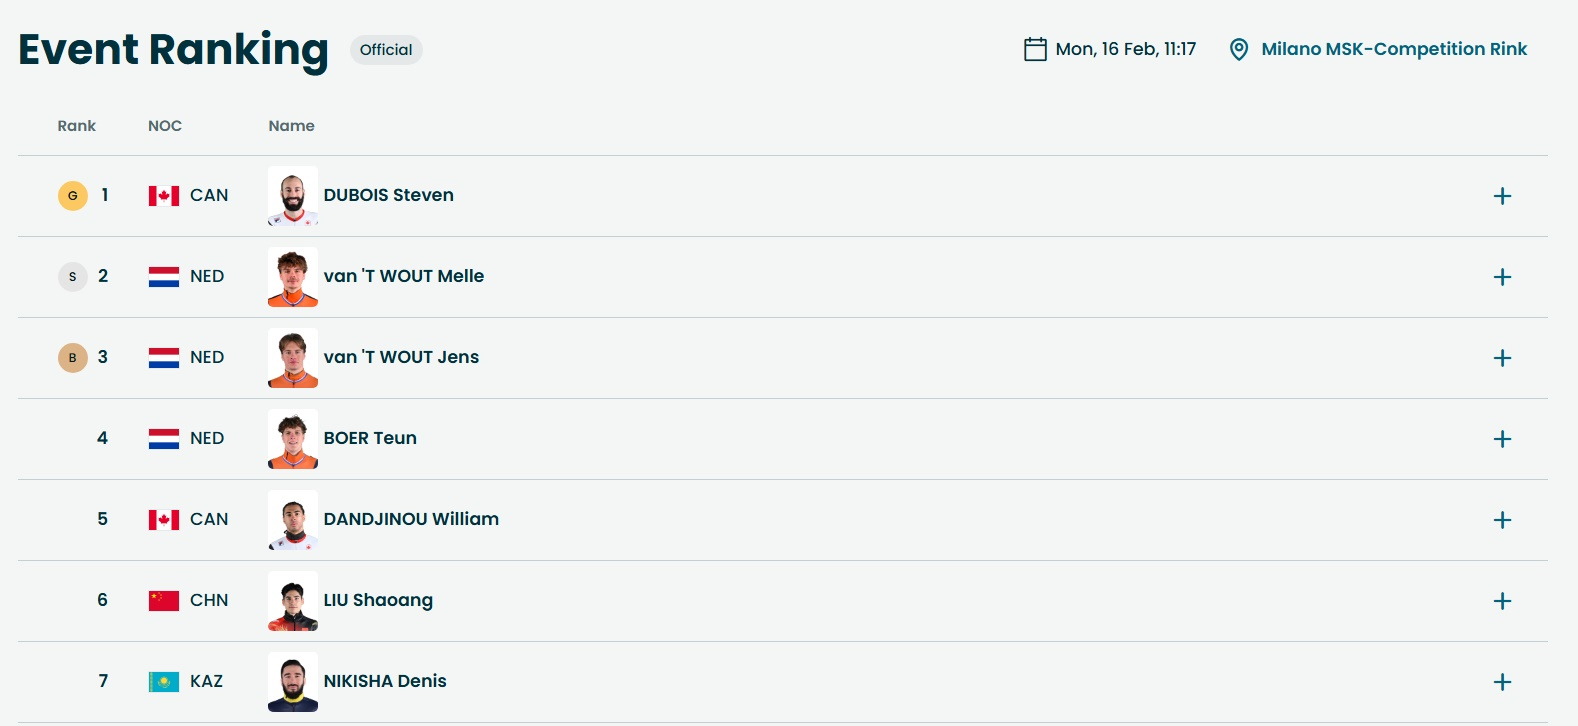
Task: Click the China flag icon
Action: pyautogui.click(x=164, y=600)
